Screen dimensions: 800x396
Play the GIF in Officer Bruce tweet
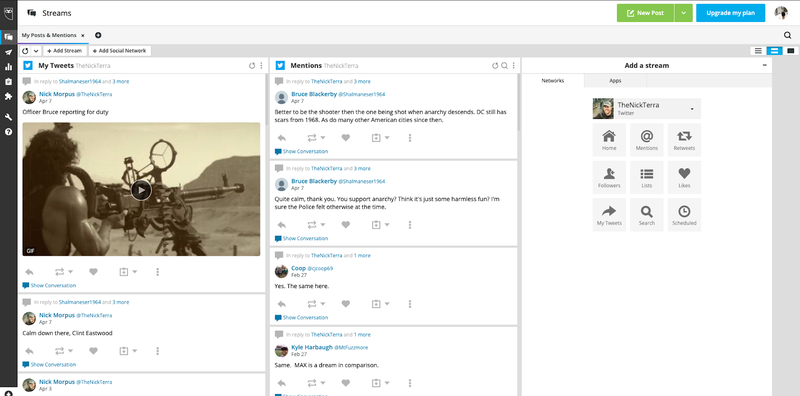tap(141, 190)
